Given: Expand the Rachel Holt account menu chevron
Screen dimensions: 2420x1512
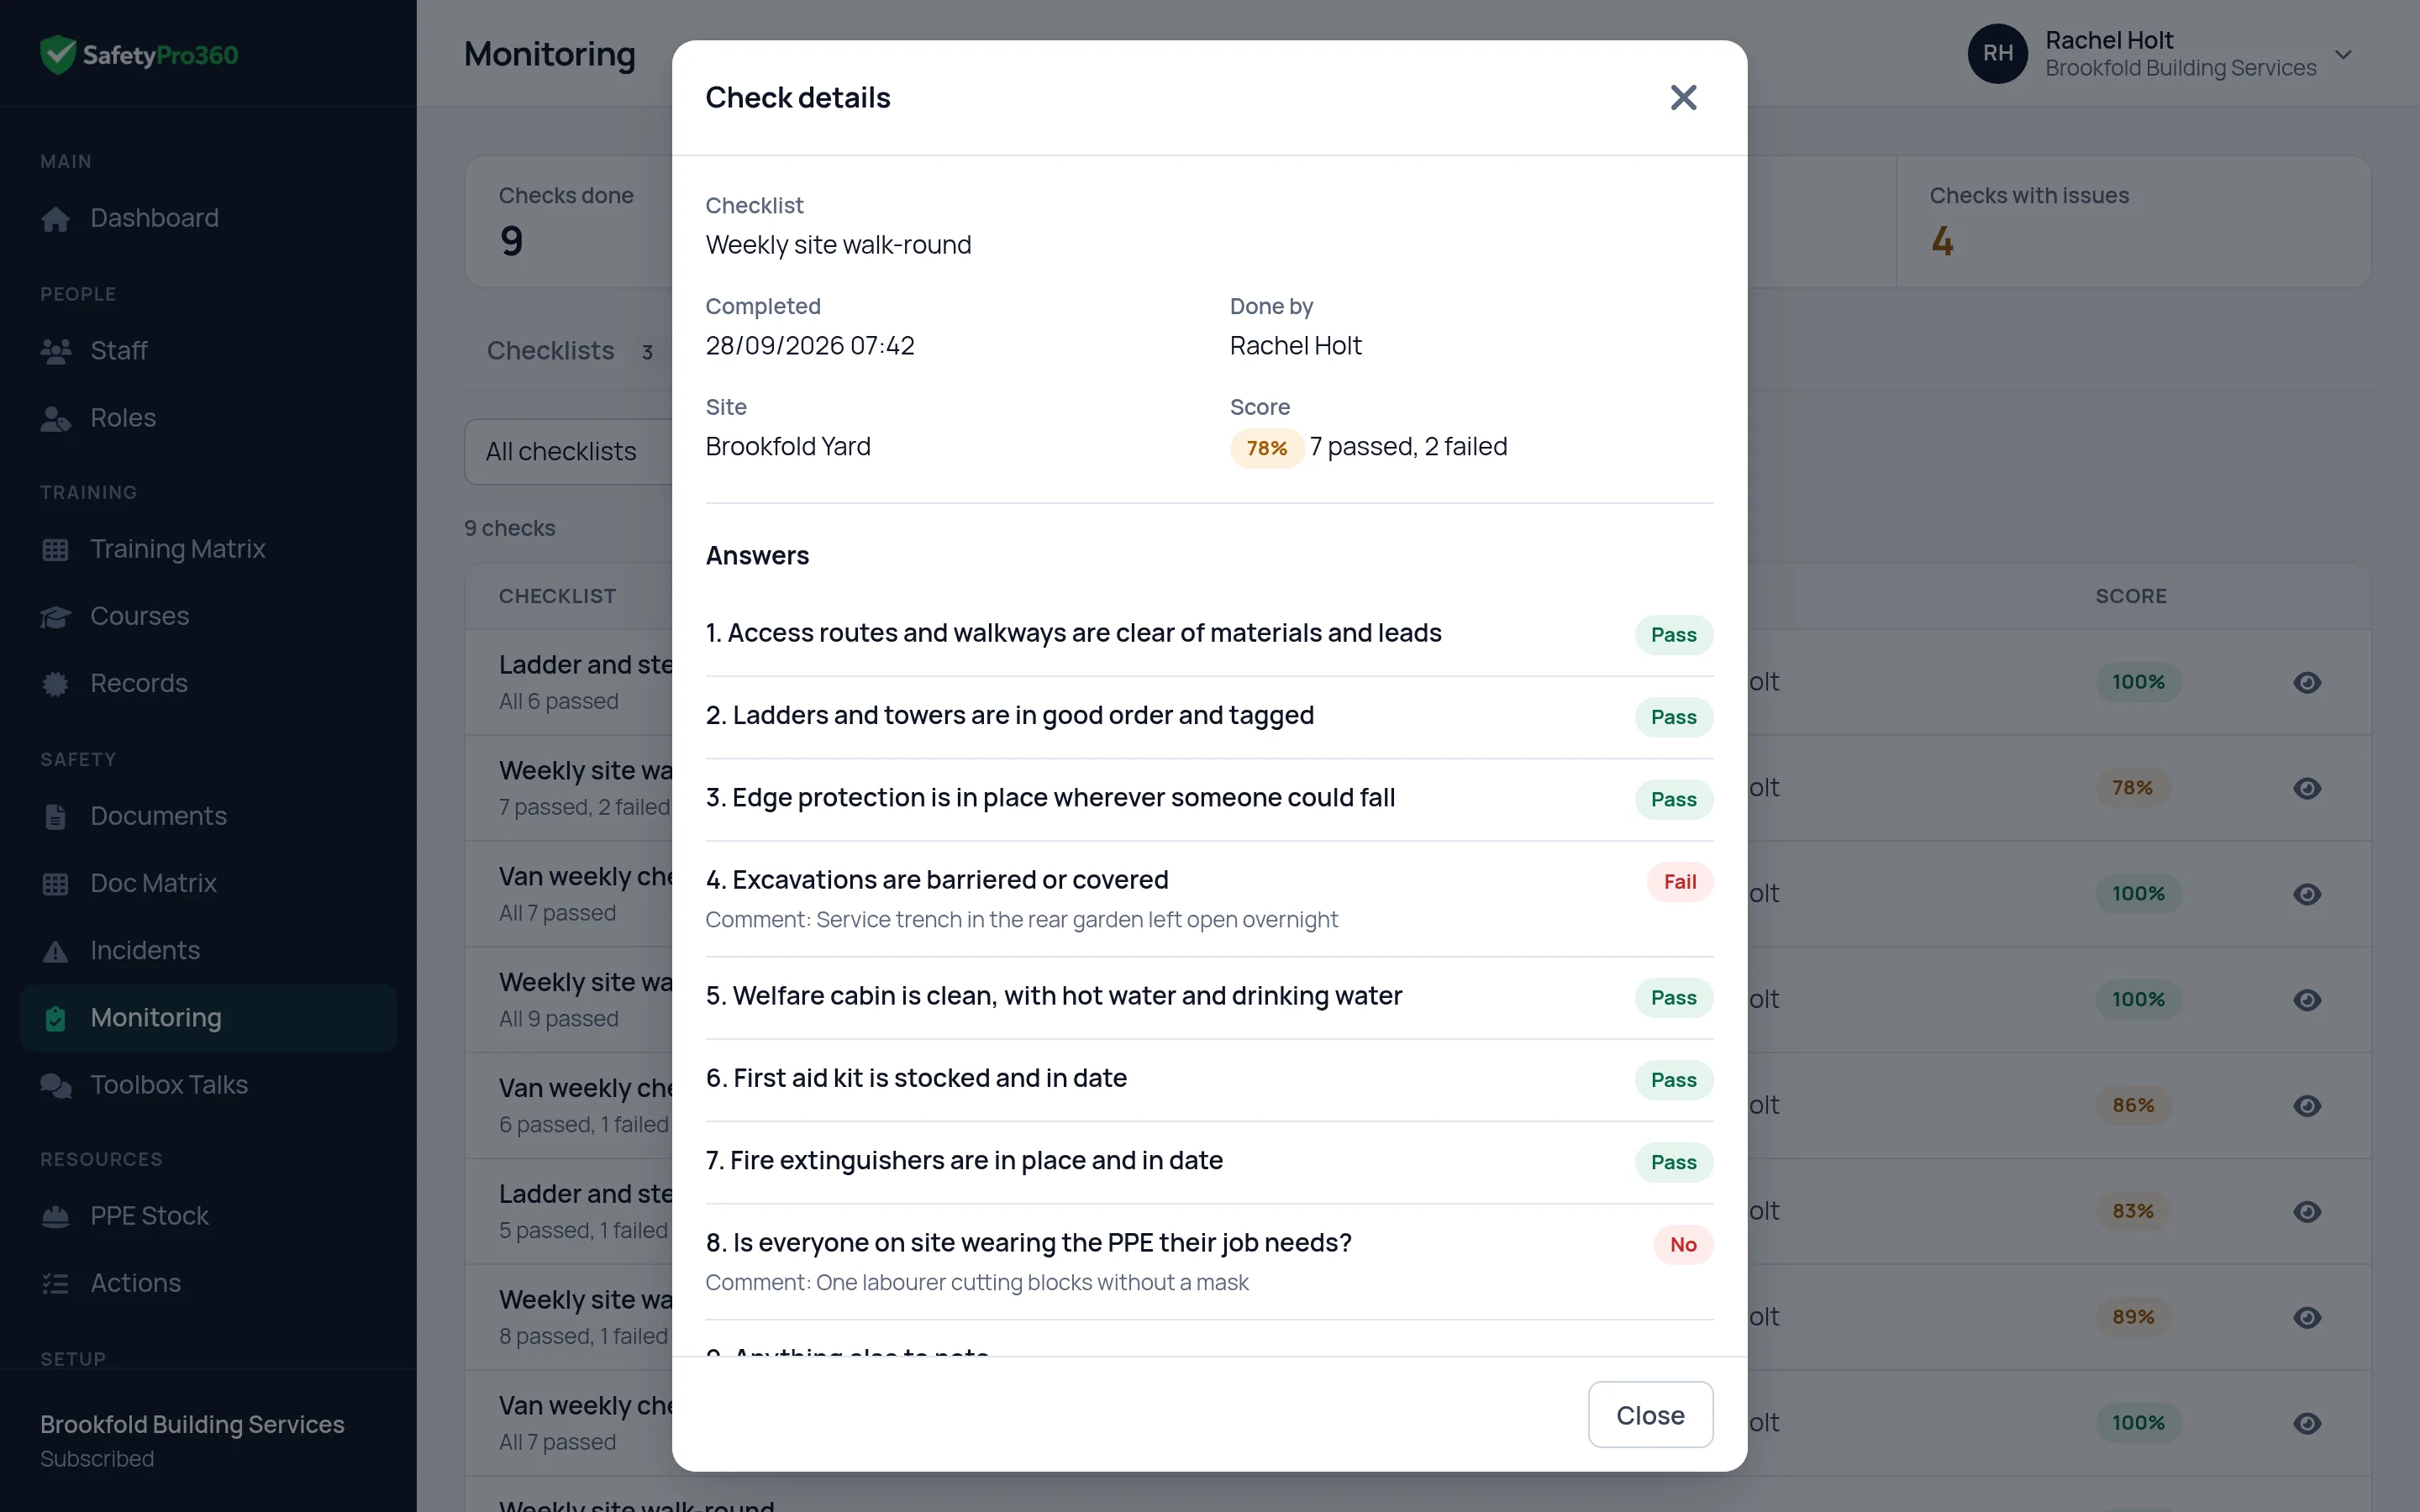Looking at the screenshot, I should [x=2343, y=54].
